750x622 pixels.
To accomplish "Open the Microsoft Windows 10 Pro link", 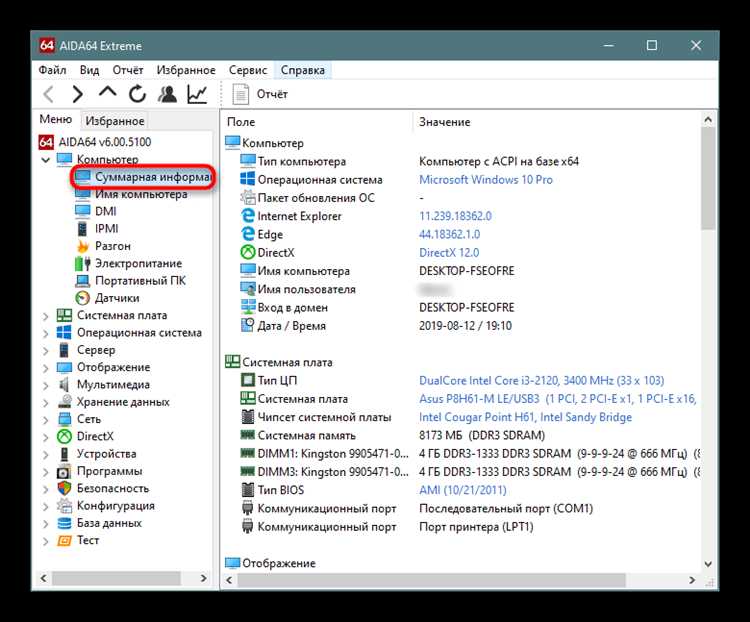I will coord(485,180).
